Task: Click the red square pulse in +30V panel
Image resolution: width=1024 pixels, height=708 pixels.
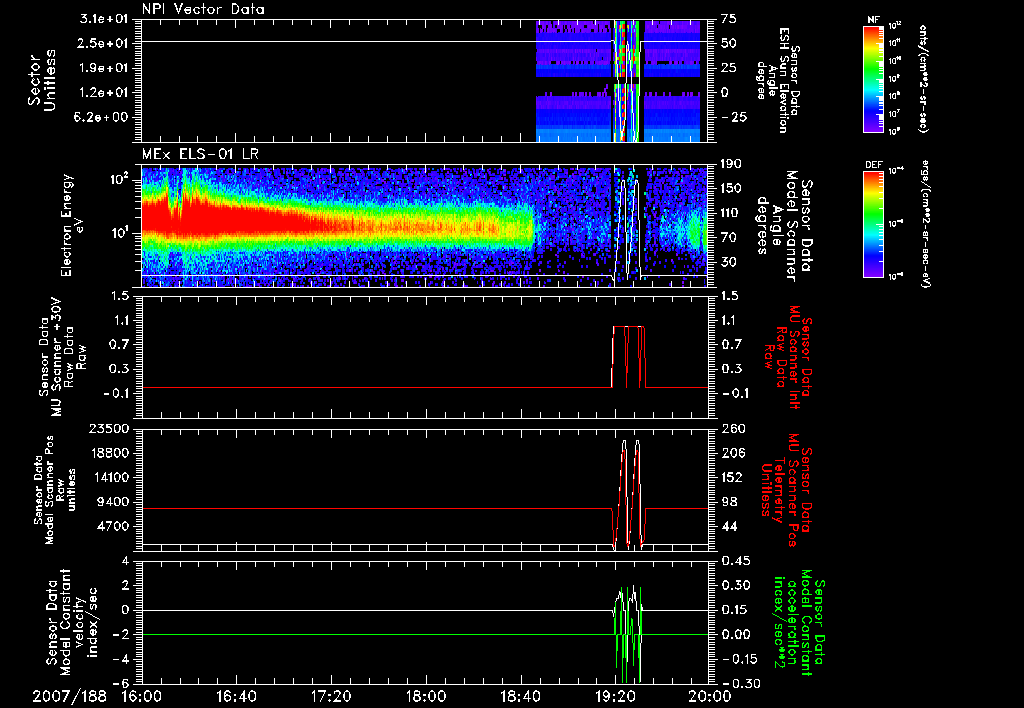Action: coord(628,357)
